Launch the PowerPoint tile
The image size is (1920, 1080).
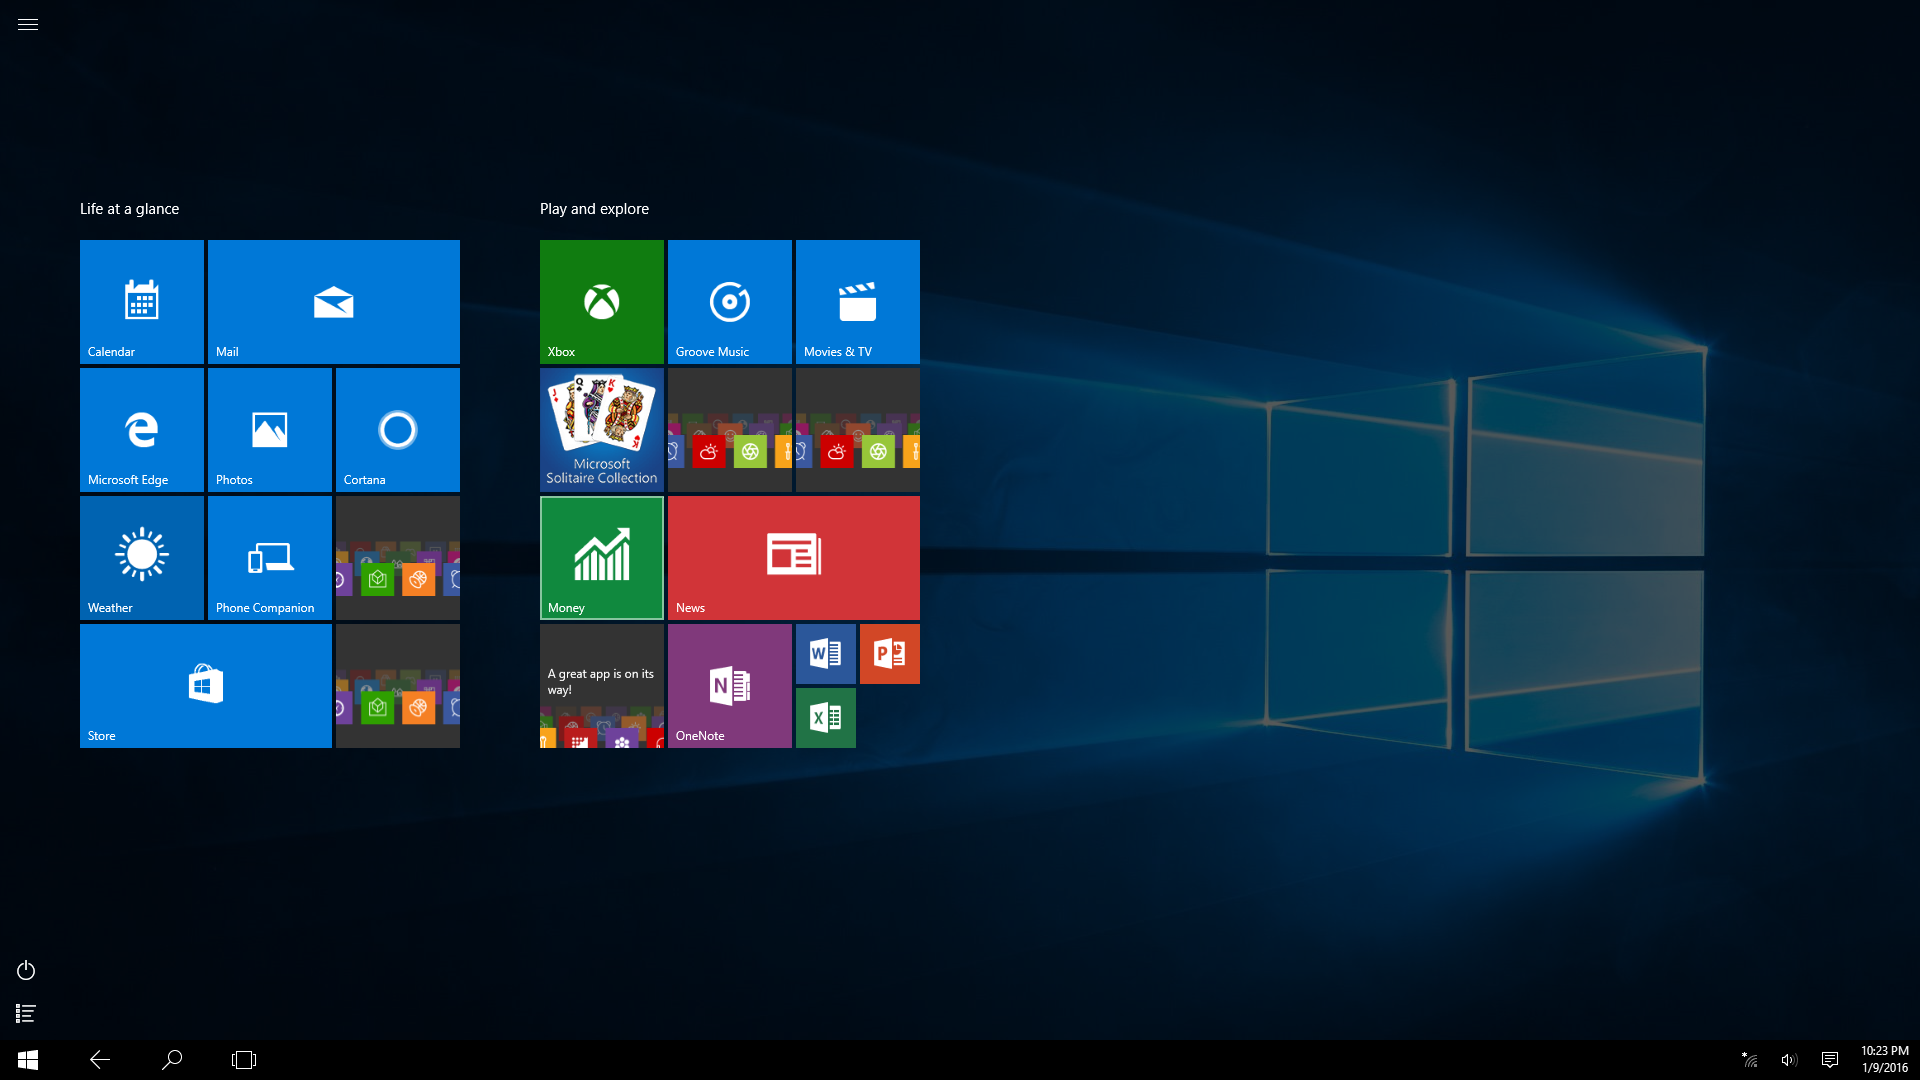890,654
